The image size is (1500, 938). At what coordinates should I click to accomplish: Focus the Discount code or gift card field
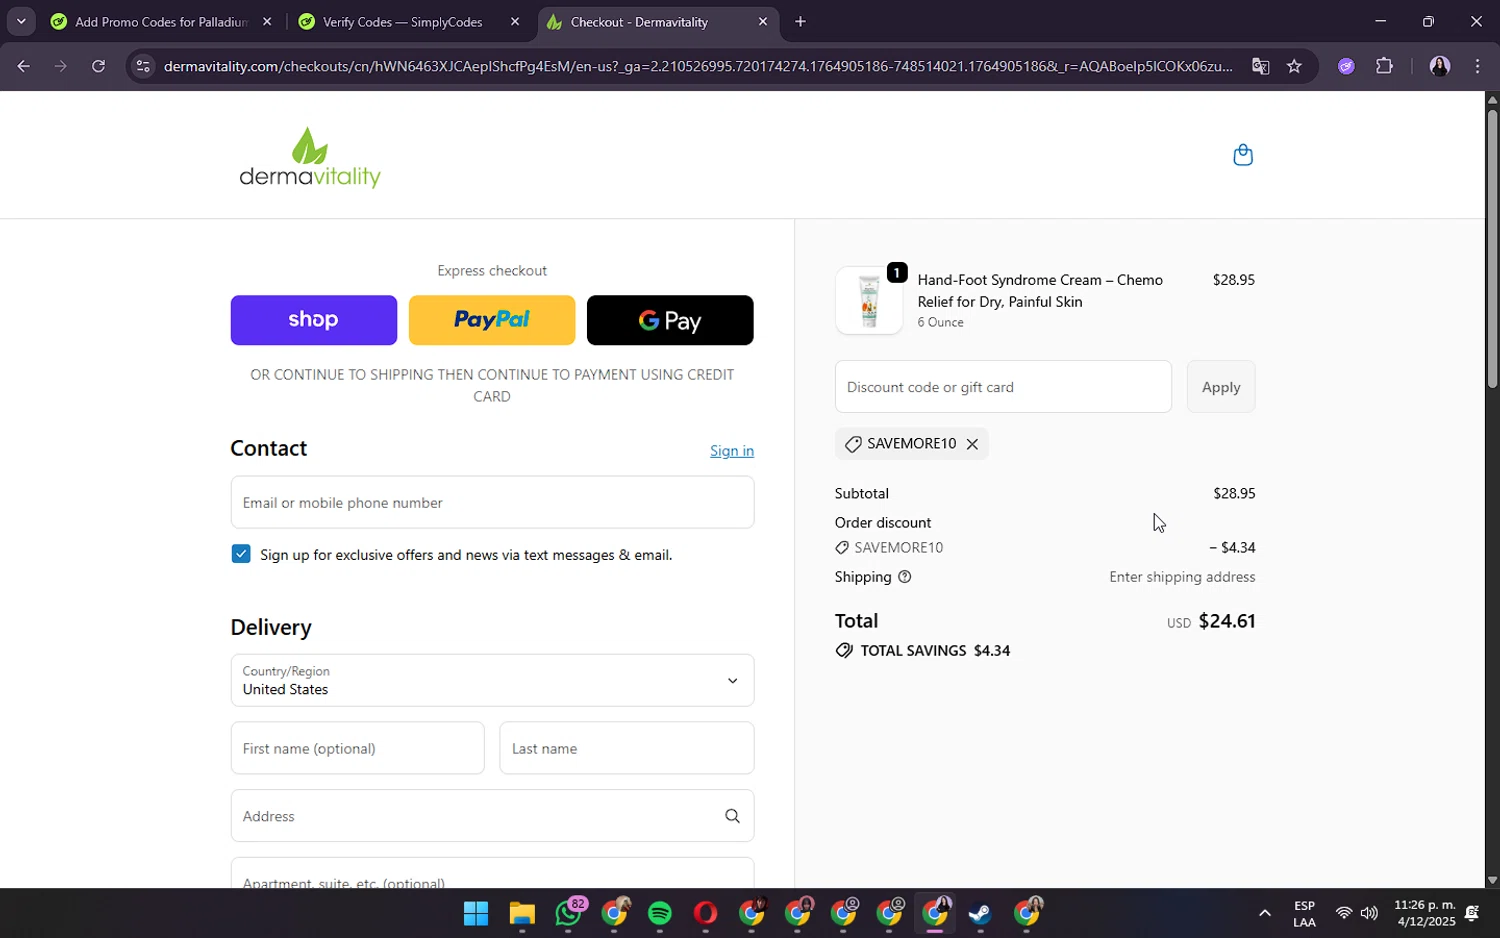(1003, 387)
